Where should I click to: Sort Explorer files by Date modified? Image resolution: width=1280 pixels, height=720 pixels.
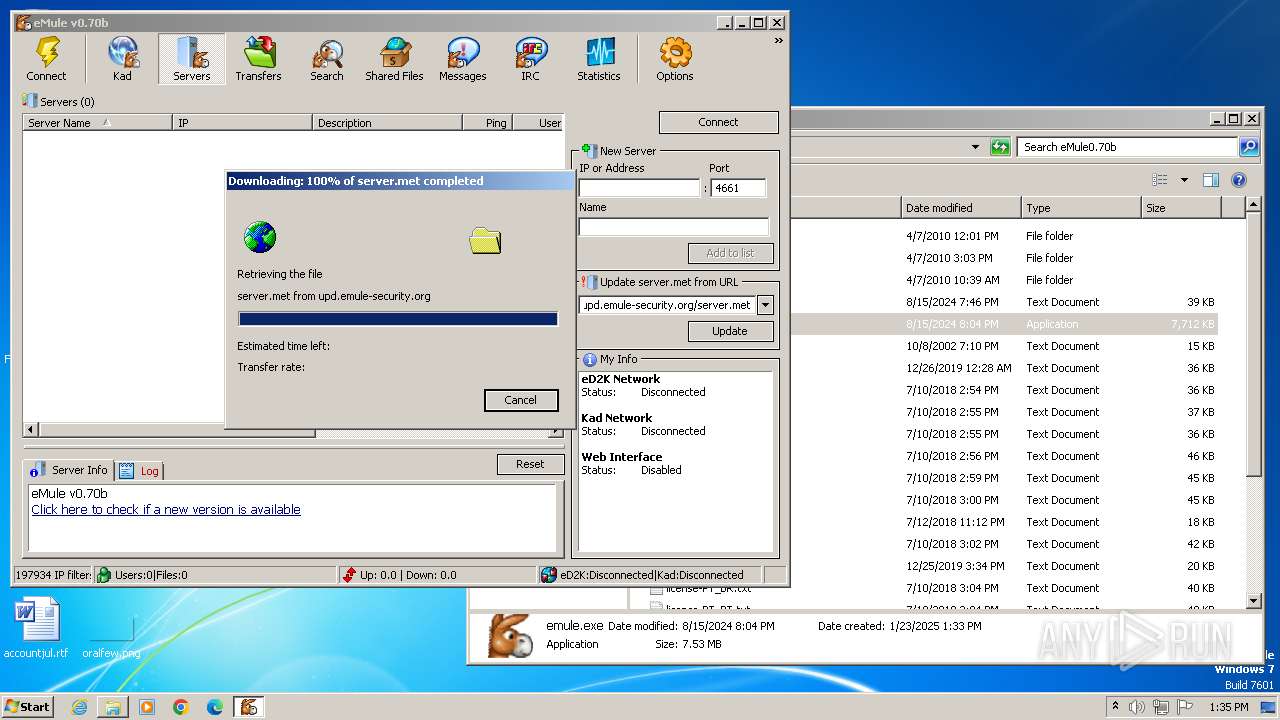pos(960,208)
